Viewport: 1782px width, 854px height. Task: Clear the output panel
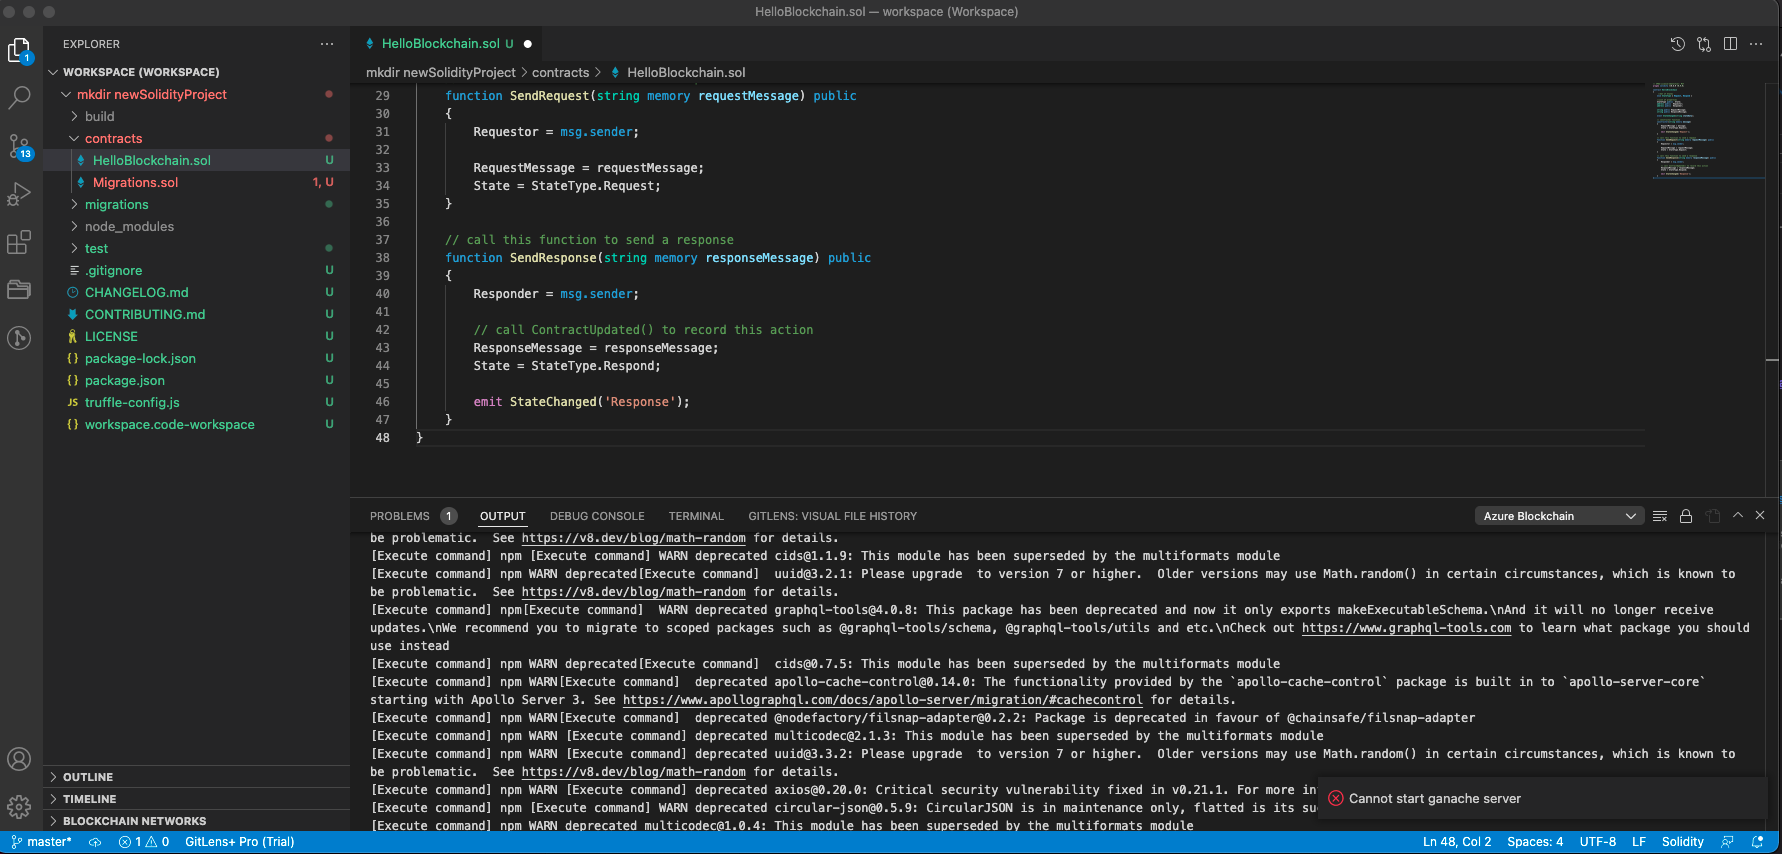1660,516
